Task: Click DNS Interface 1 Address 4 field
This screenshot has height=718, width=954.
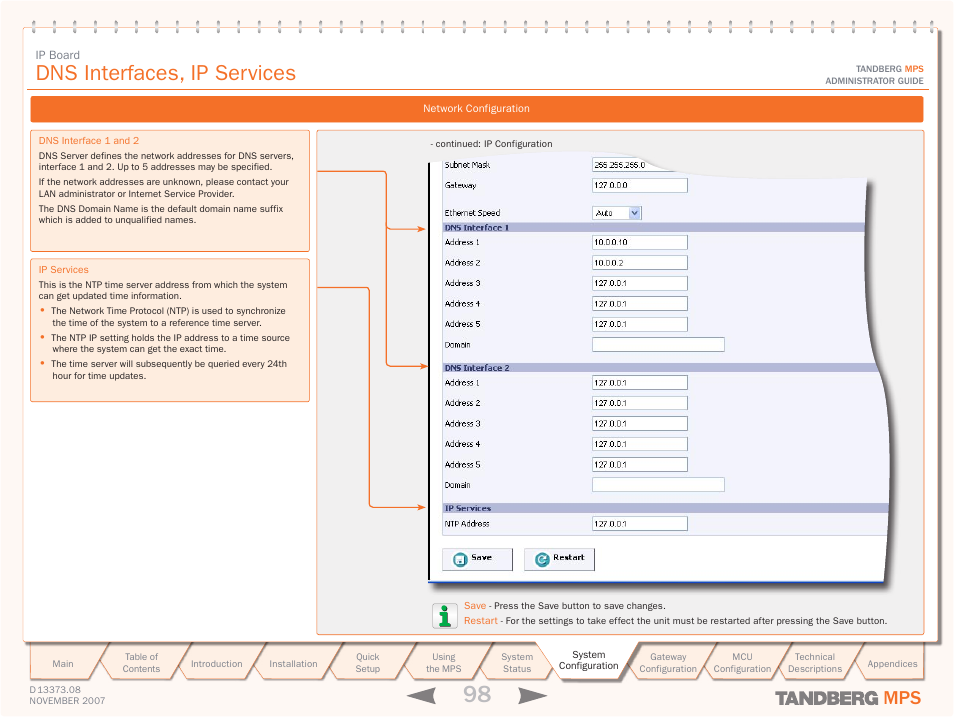Action: click(x=639, y=304)
